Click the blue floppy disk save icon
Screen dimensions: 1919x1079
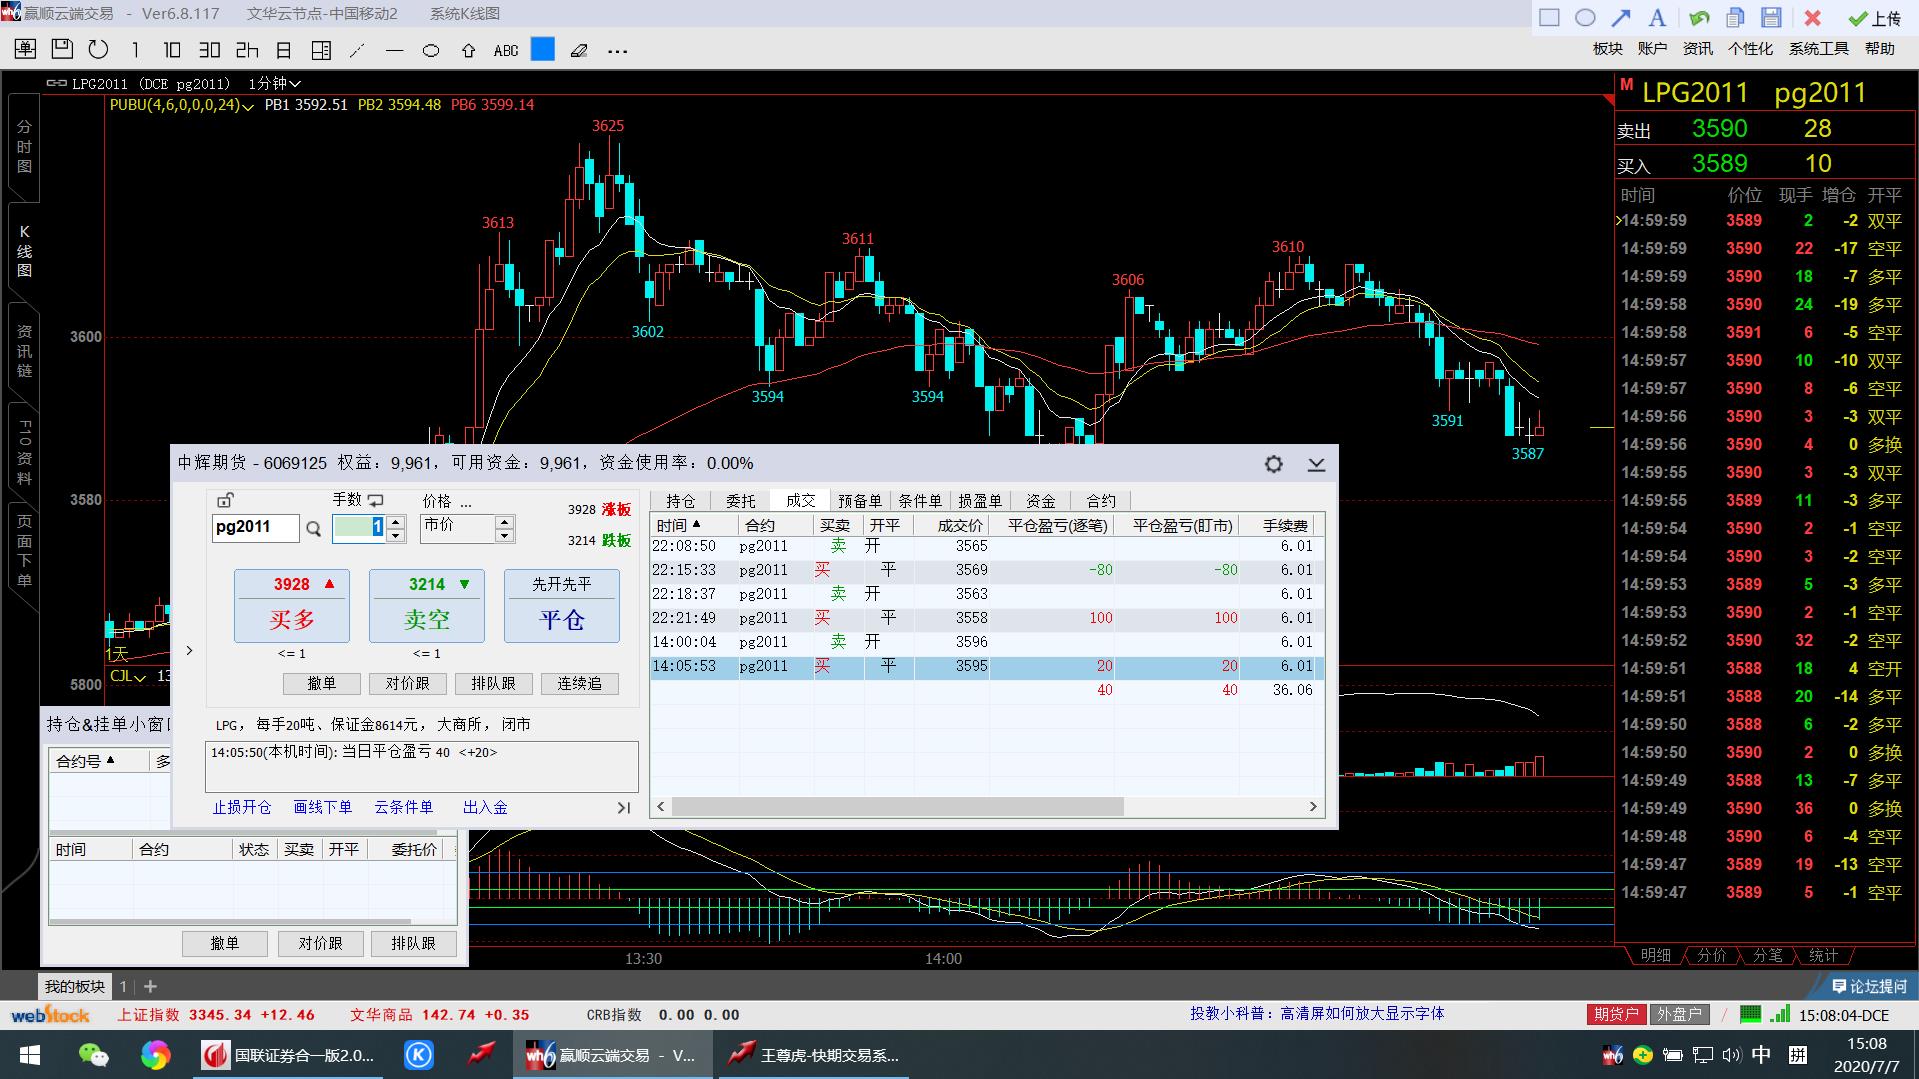[1771, 17]
